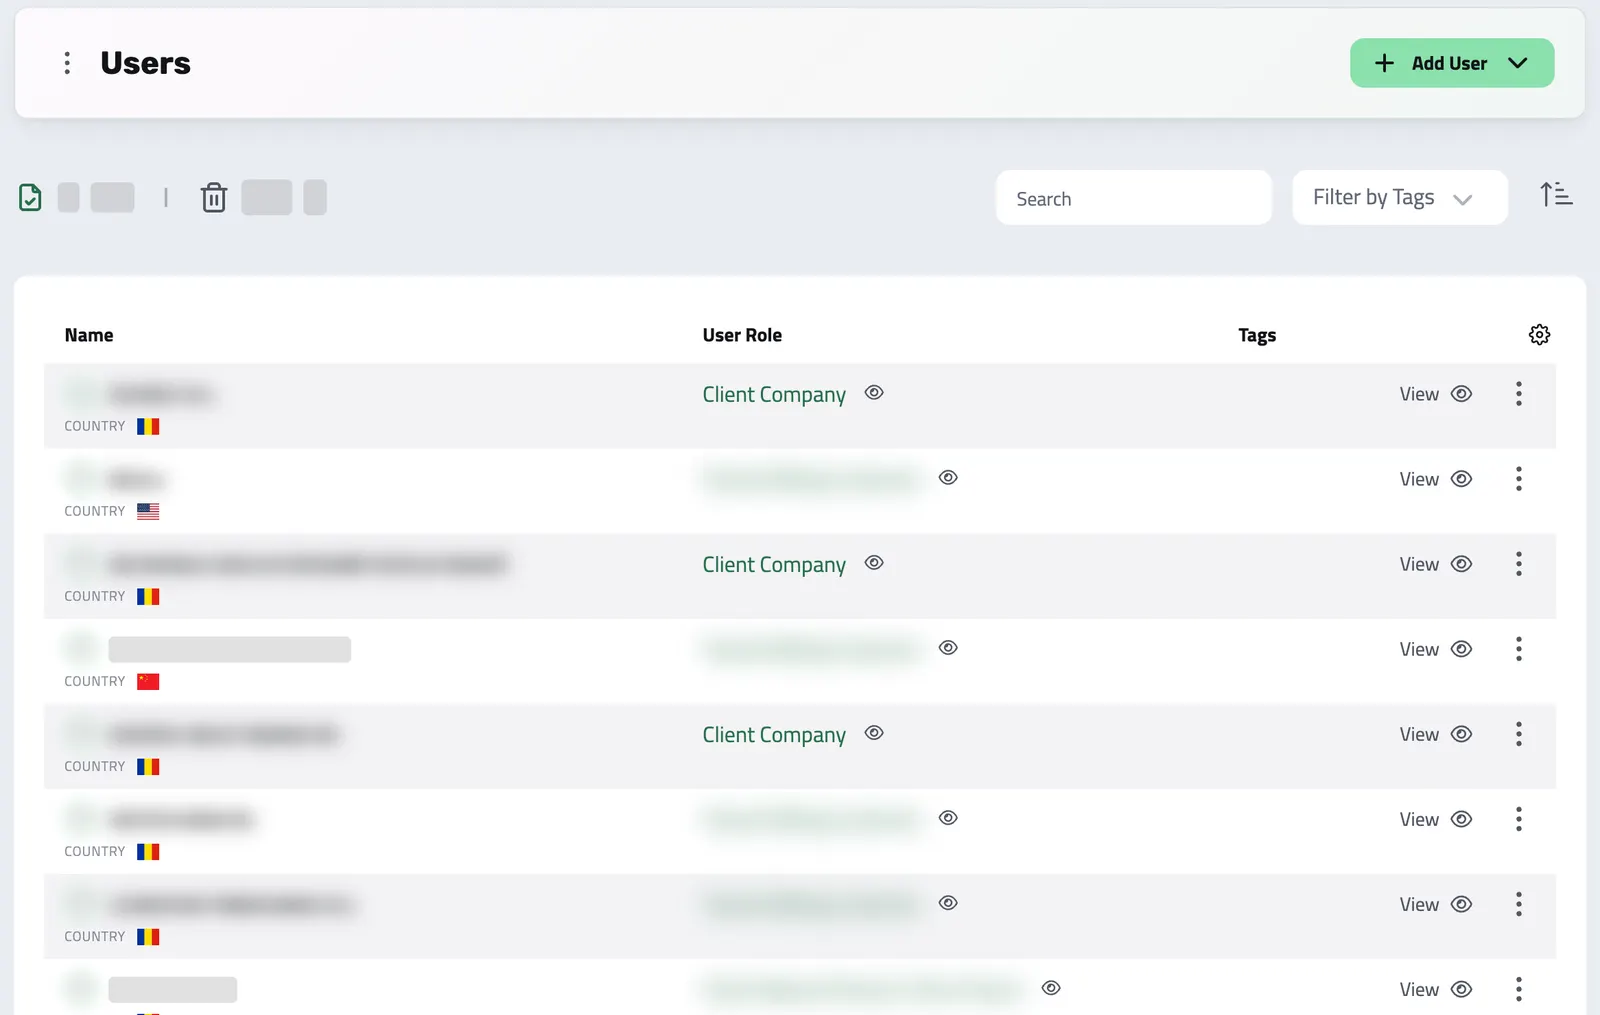Viewport: 1600px width, 1015px height.
Task: Open Client Company link in fifth row
Action: 774,735
